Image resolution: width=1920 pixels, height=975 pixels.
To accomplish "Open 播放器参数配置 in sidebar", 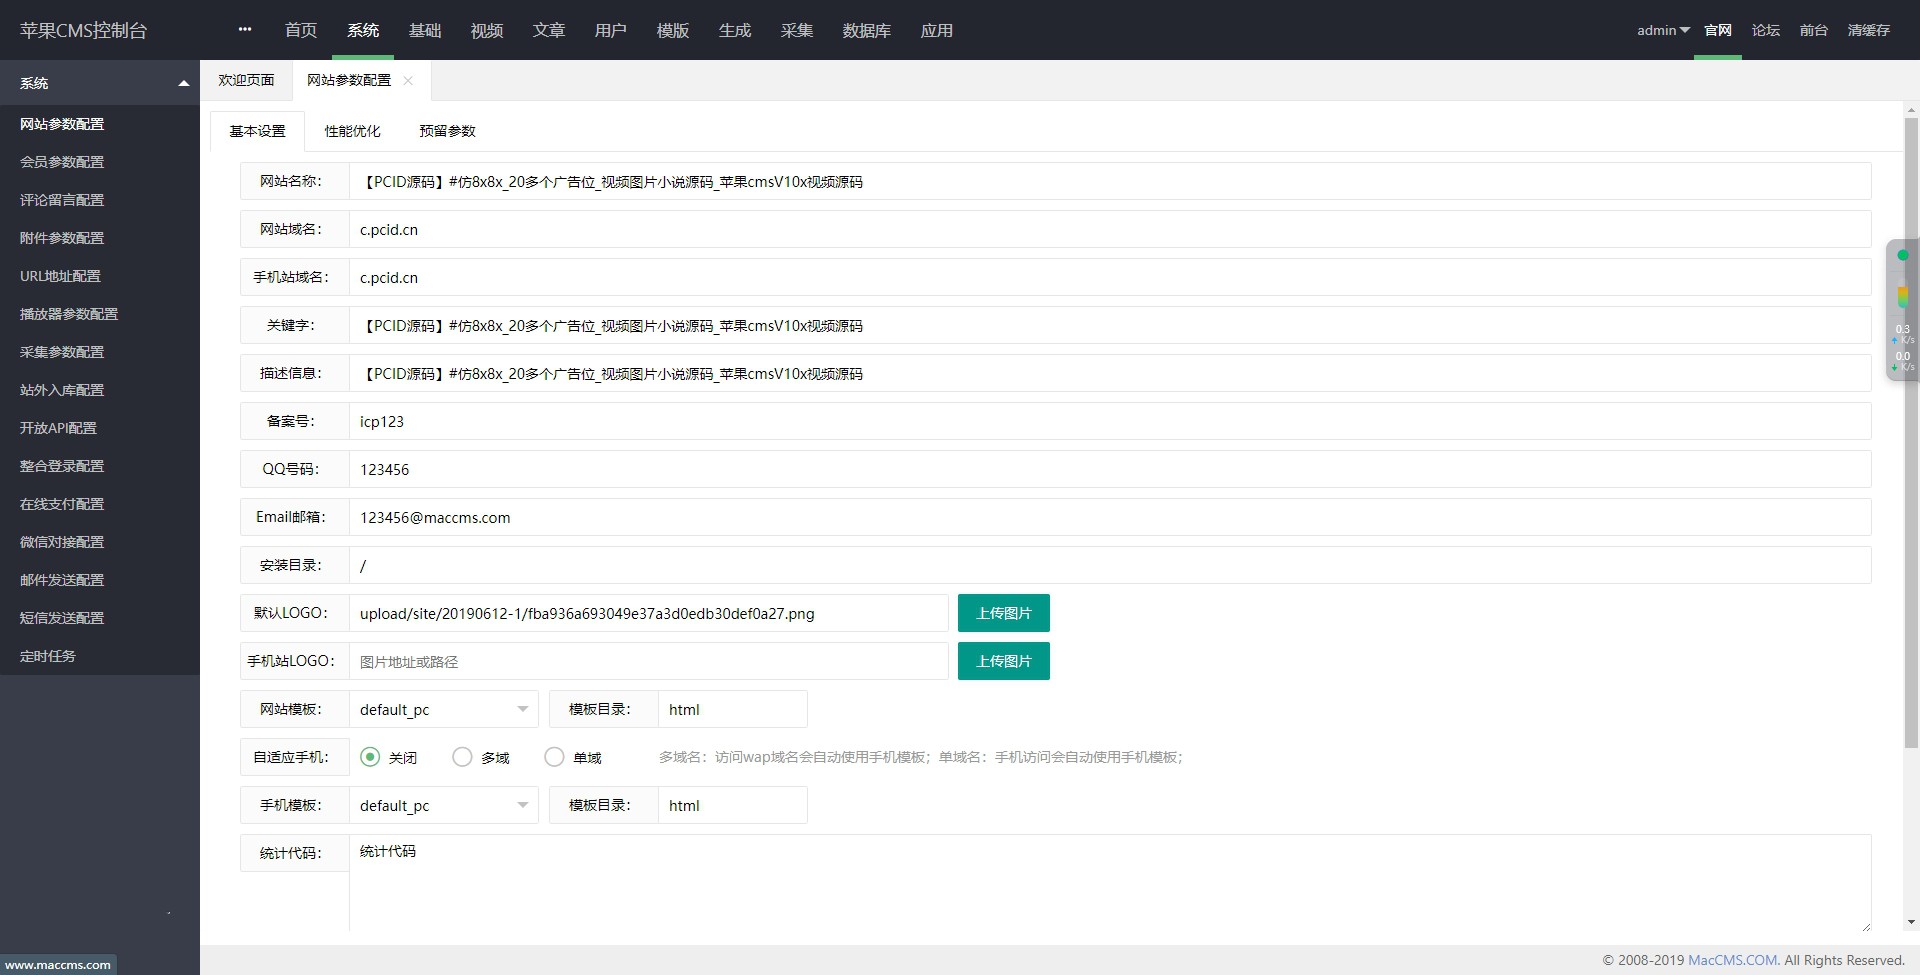I will click(x=69, y=314).
